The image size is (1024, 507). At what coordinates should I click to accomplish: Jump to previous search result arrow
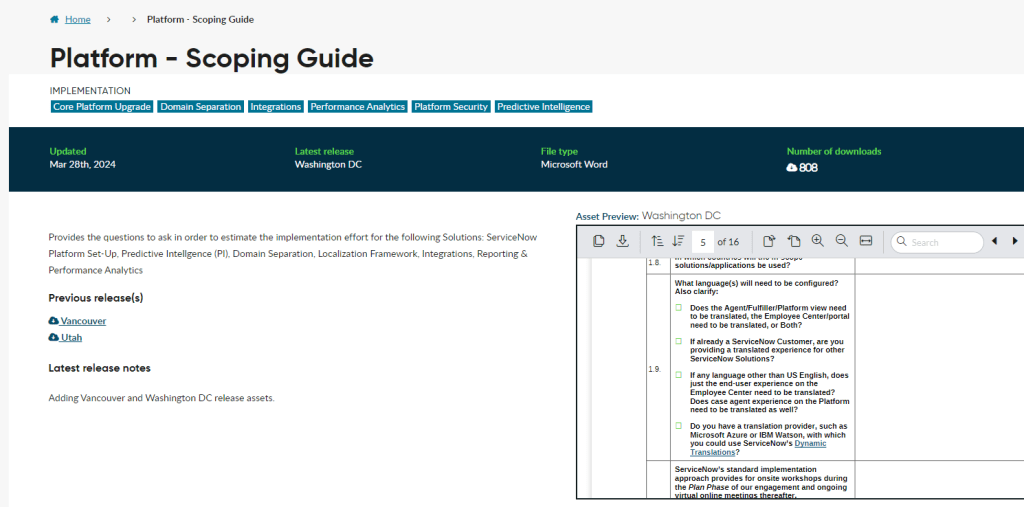994,241
